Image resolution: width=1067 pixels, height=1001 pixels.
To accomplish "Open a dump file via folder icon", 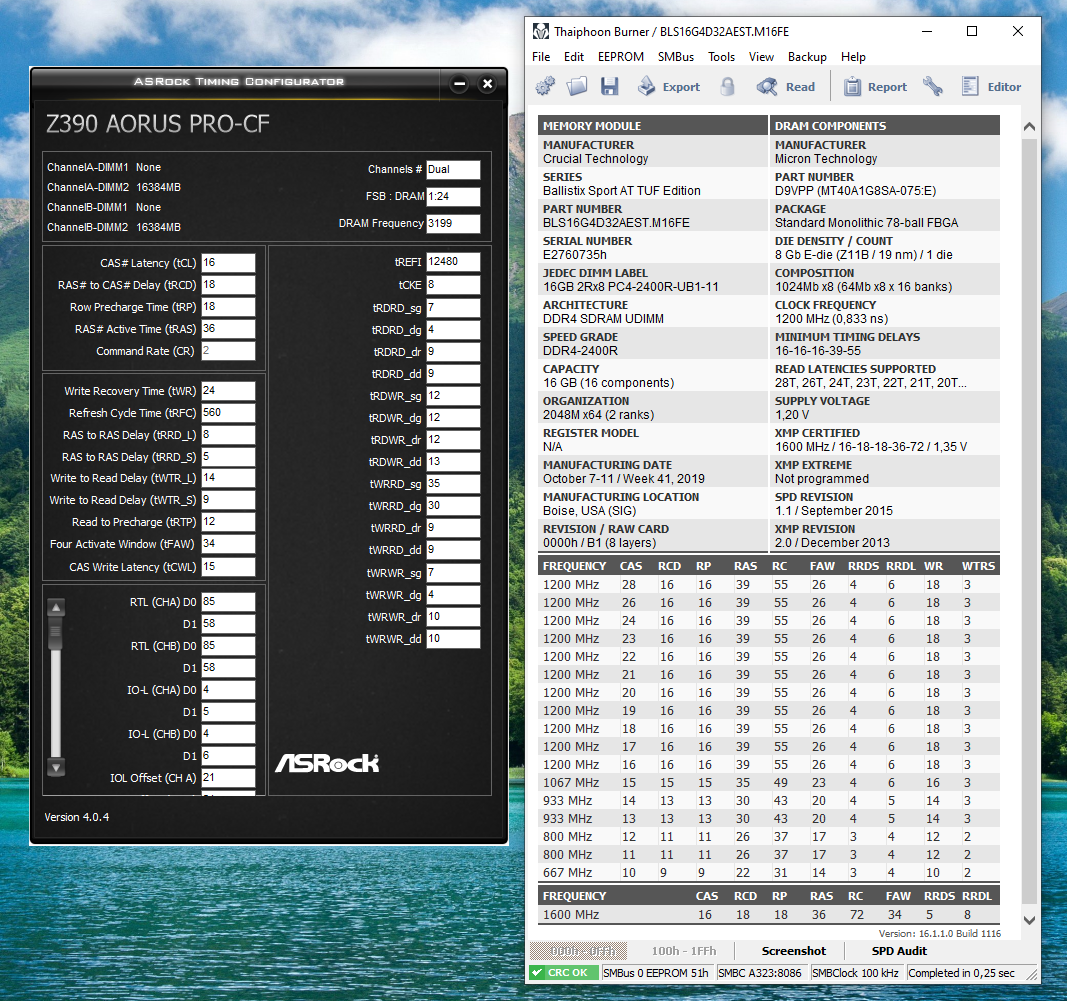I will (x=577, y=87).
